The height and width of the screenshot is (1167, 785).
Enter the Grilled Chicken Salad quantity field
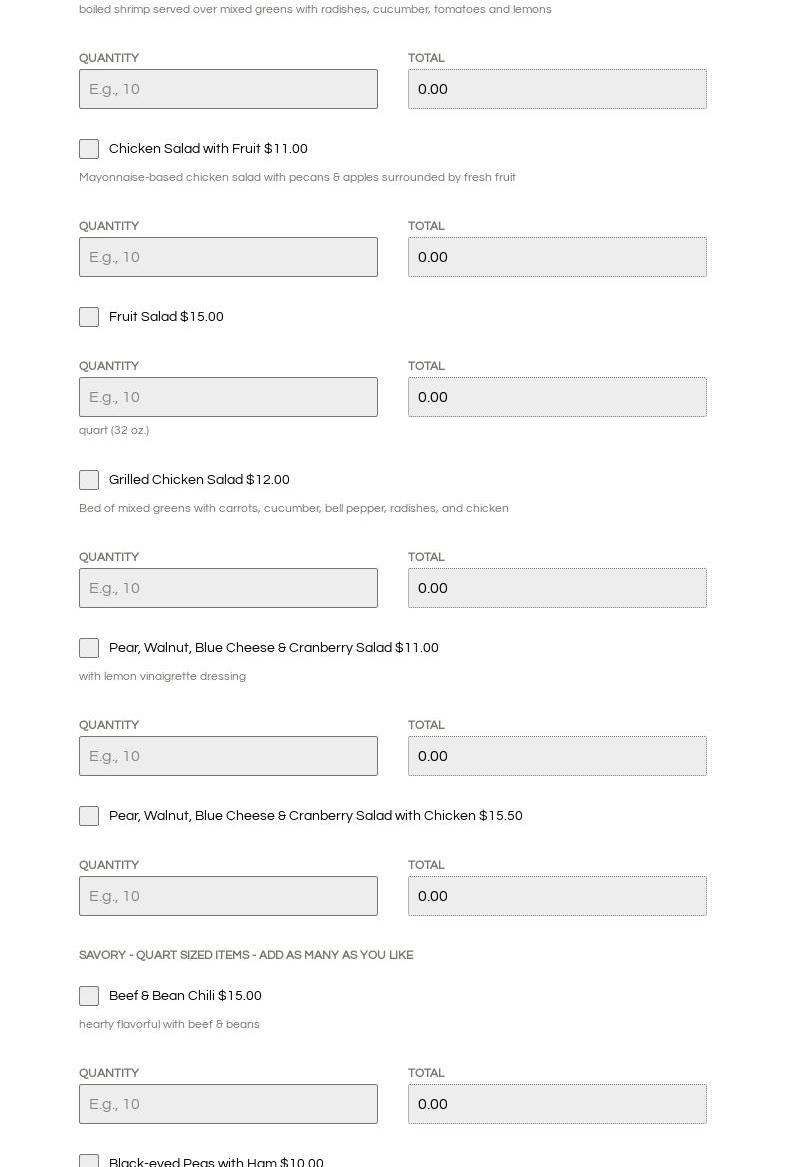(x=228, y=588)
